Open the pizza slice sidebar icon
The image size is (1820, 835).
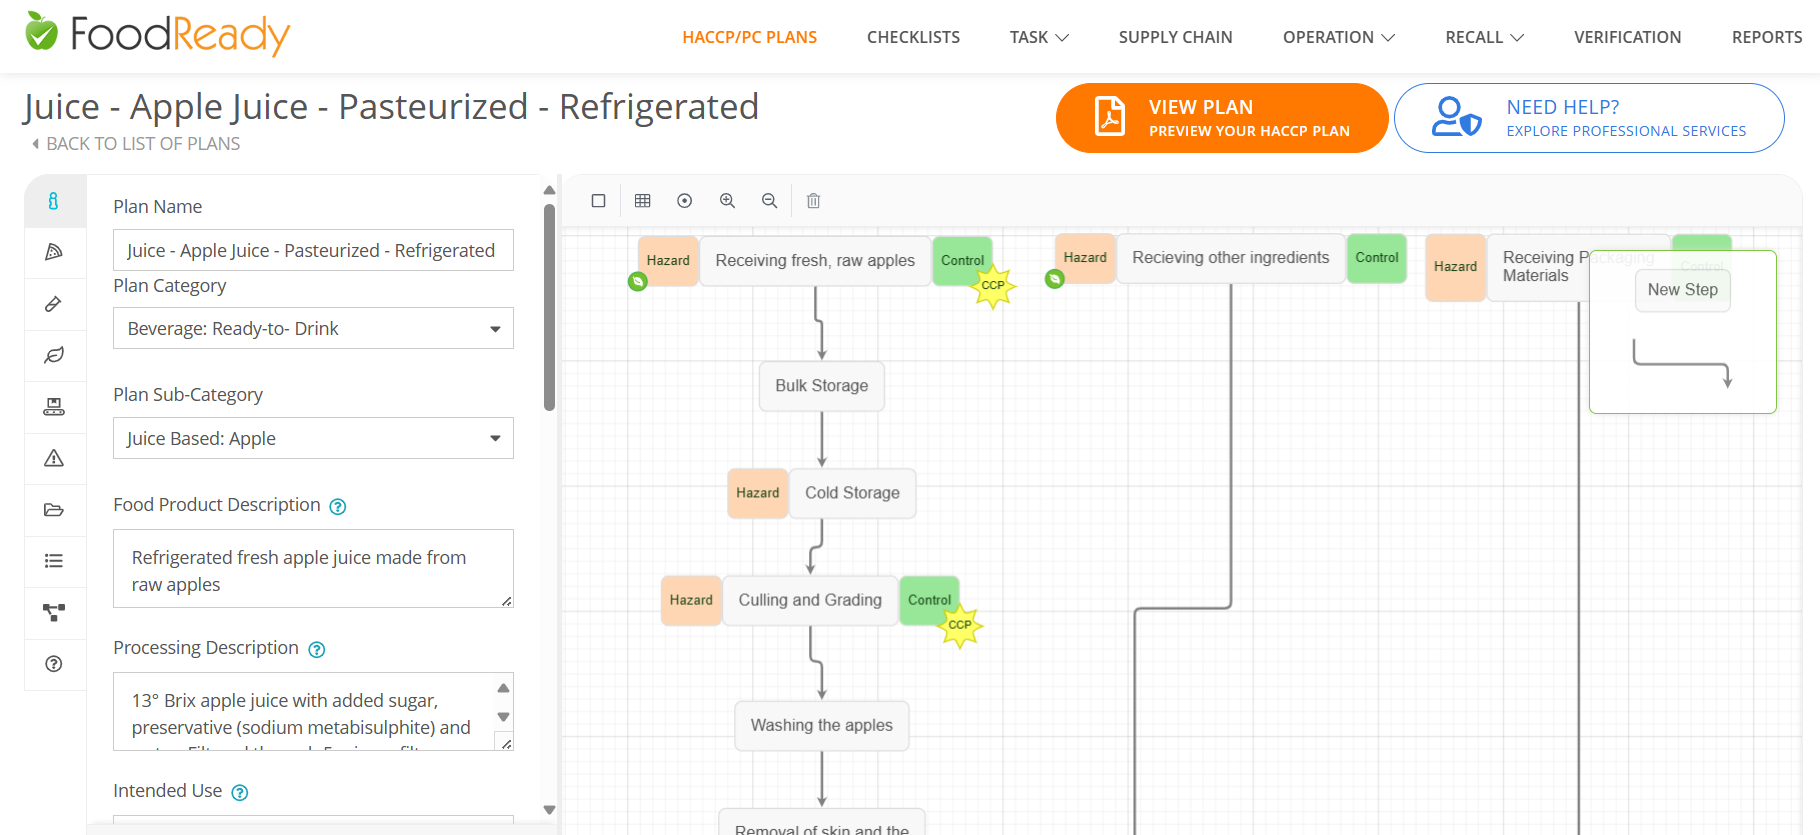[x=54, y=252]
